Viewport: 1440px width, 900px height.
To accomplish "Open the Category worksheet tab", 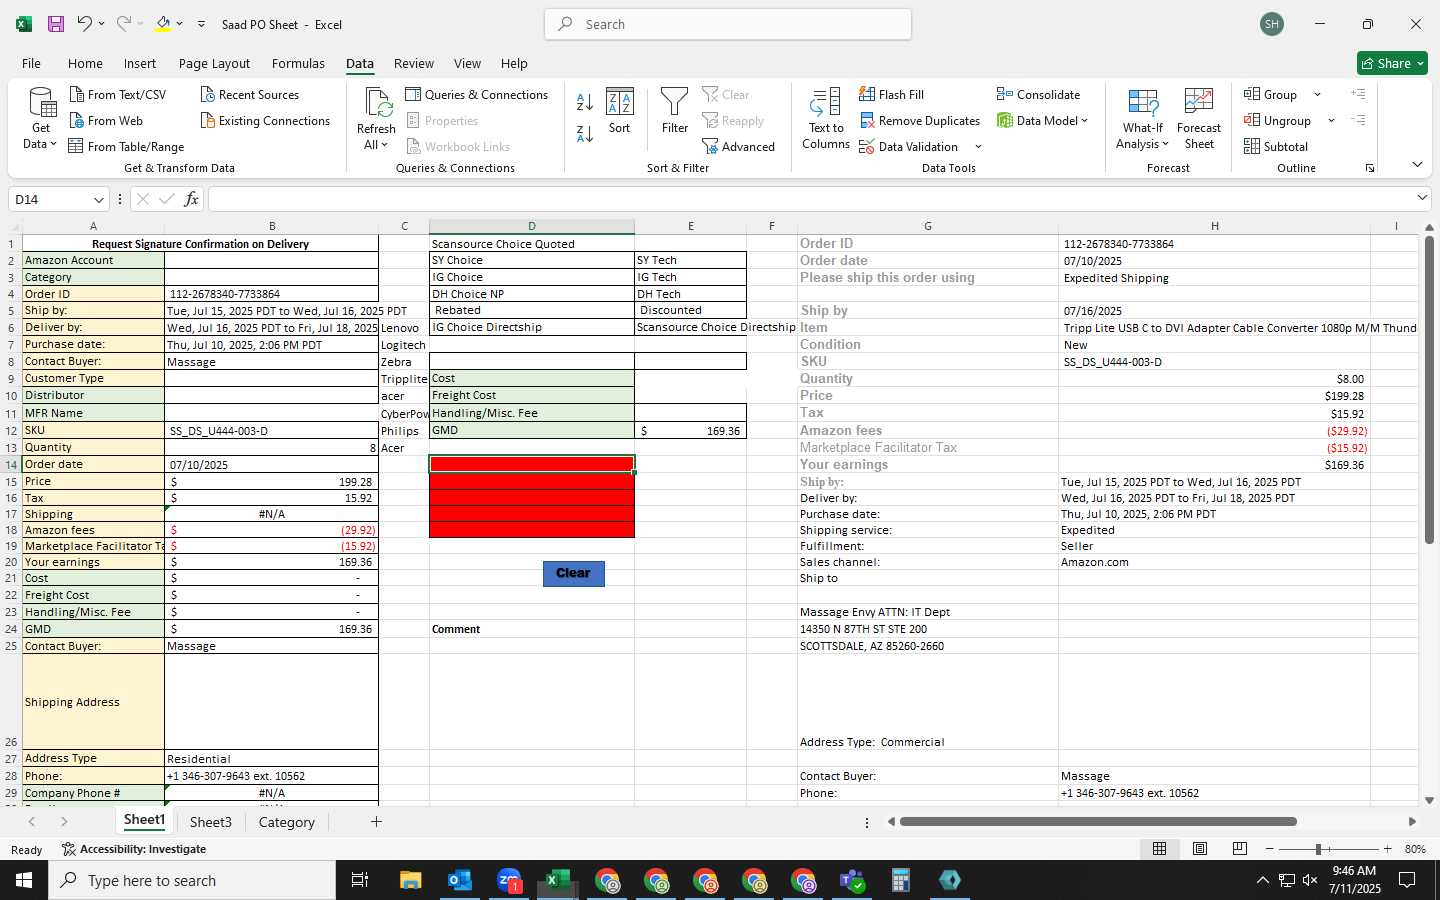I will [x=287, y=822].
